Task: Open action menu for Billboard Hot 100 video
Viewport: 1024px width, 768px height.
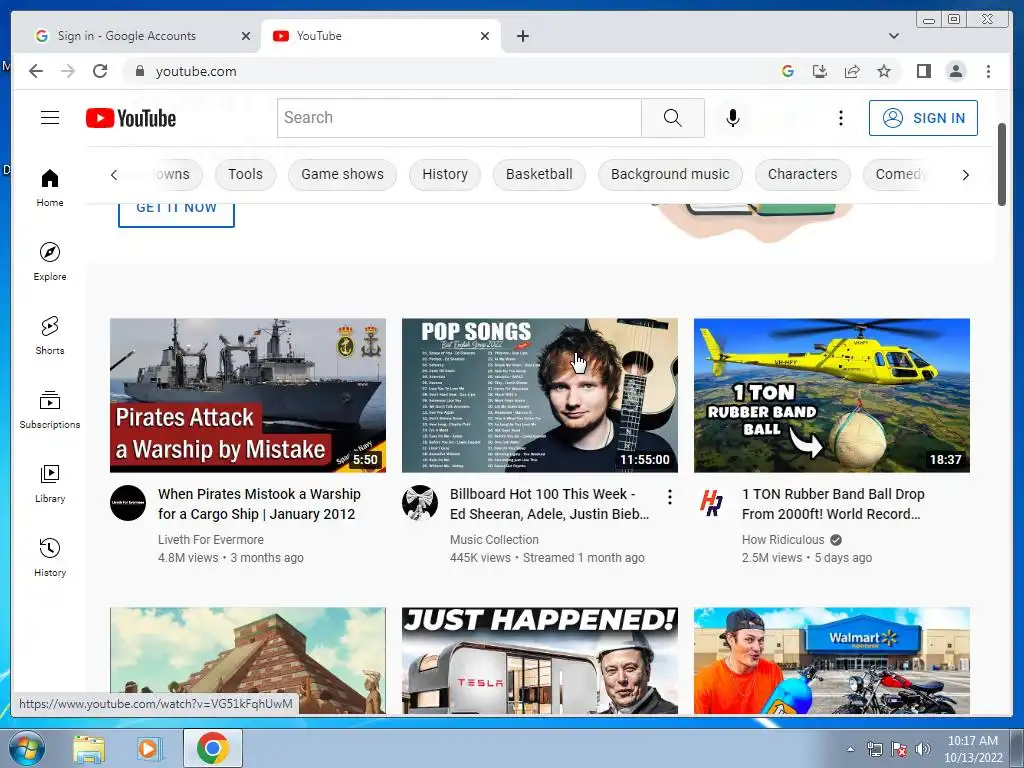Action: (669, 498)
